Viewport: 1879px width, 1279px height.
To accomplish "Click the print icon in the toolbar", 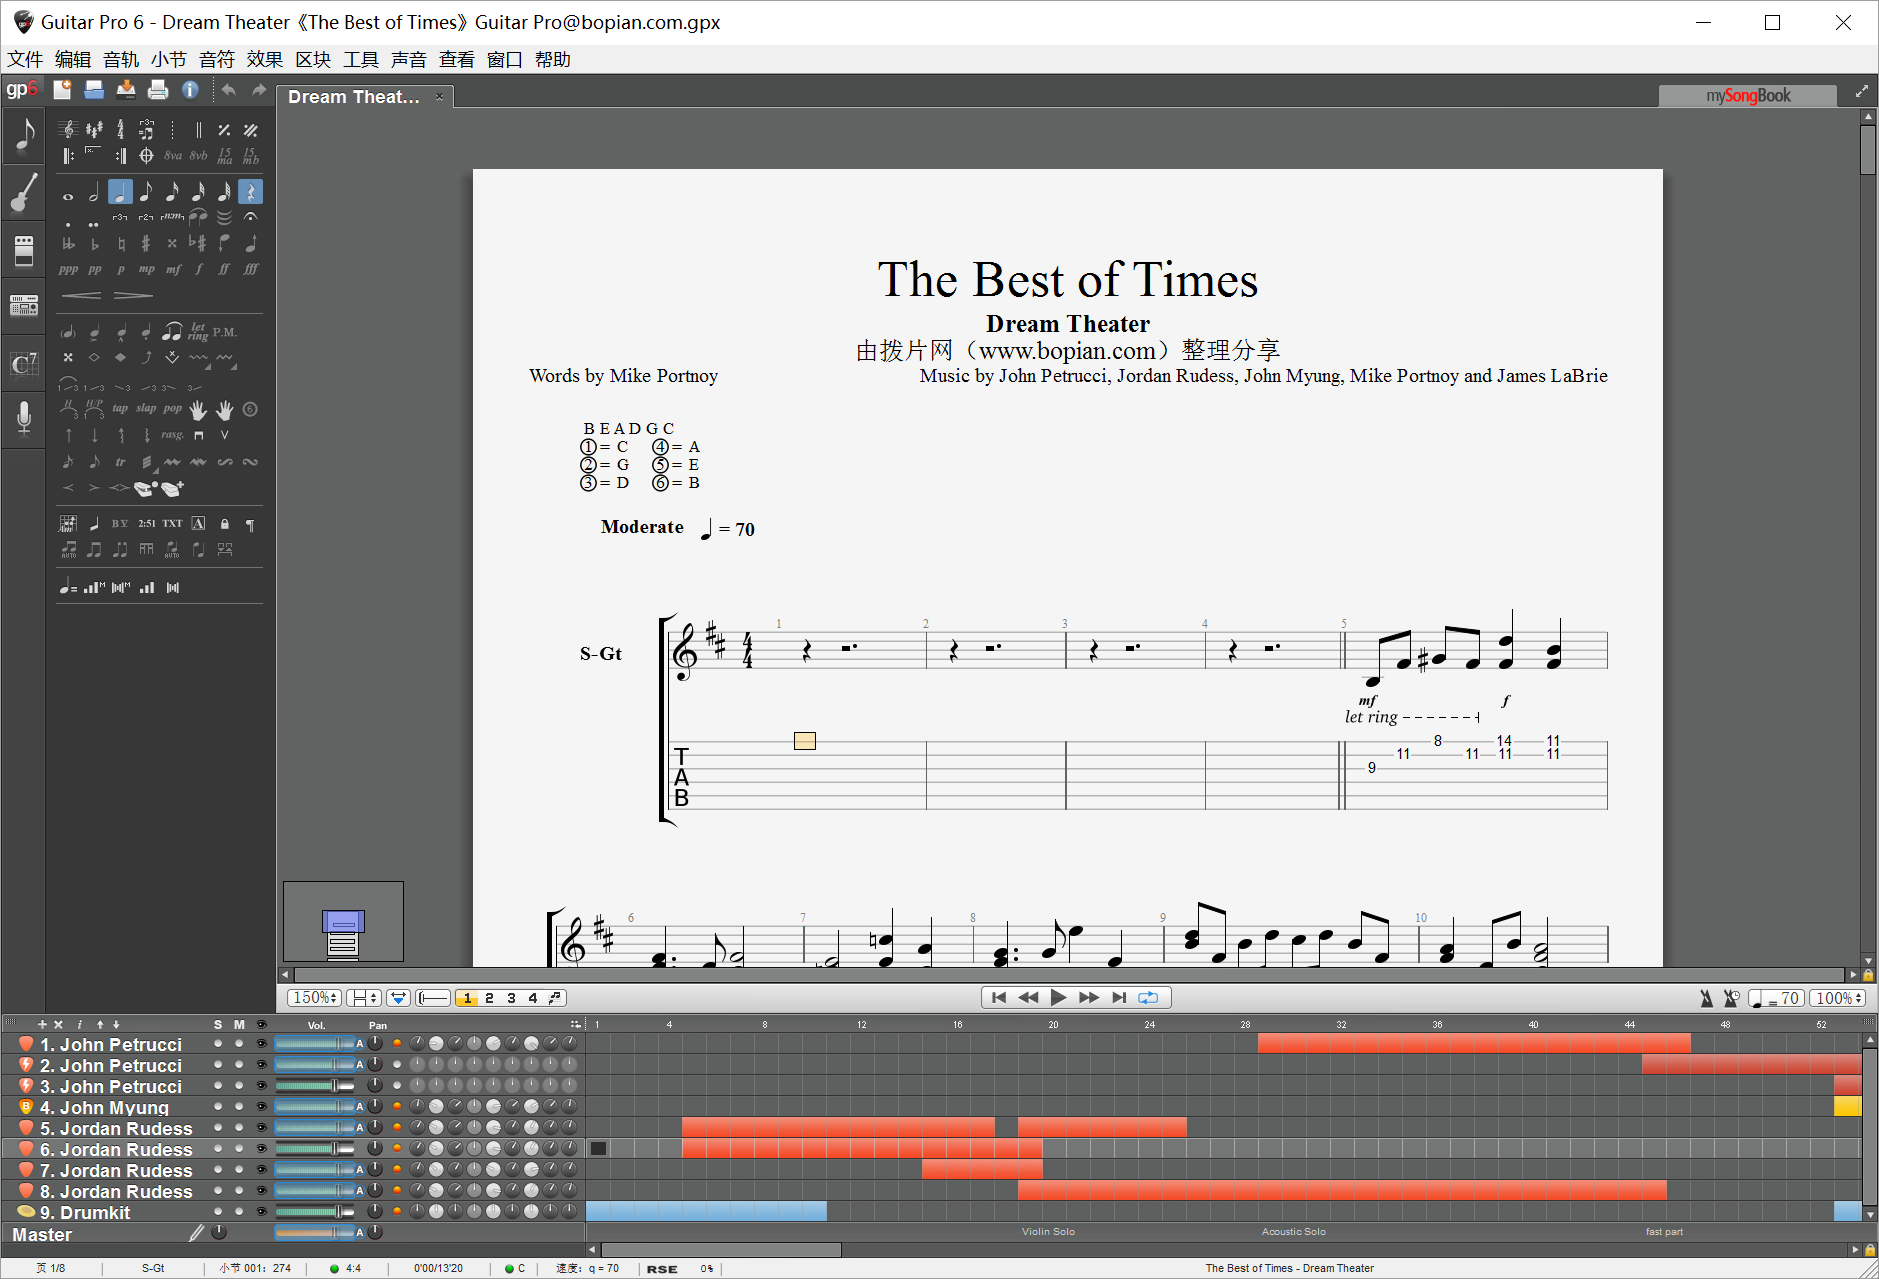I will click(x=158, y=90).
